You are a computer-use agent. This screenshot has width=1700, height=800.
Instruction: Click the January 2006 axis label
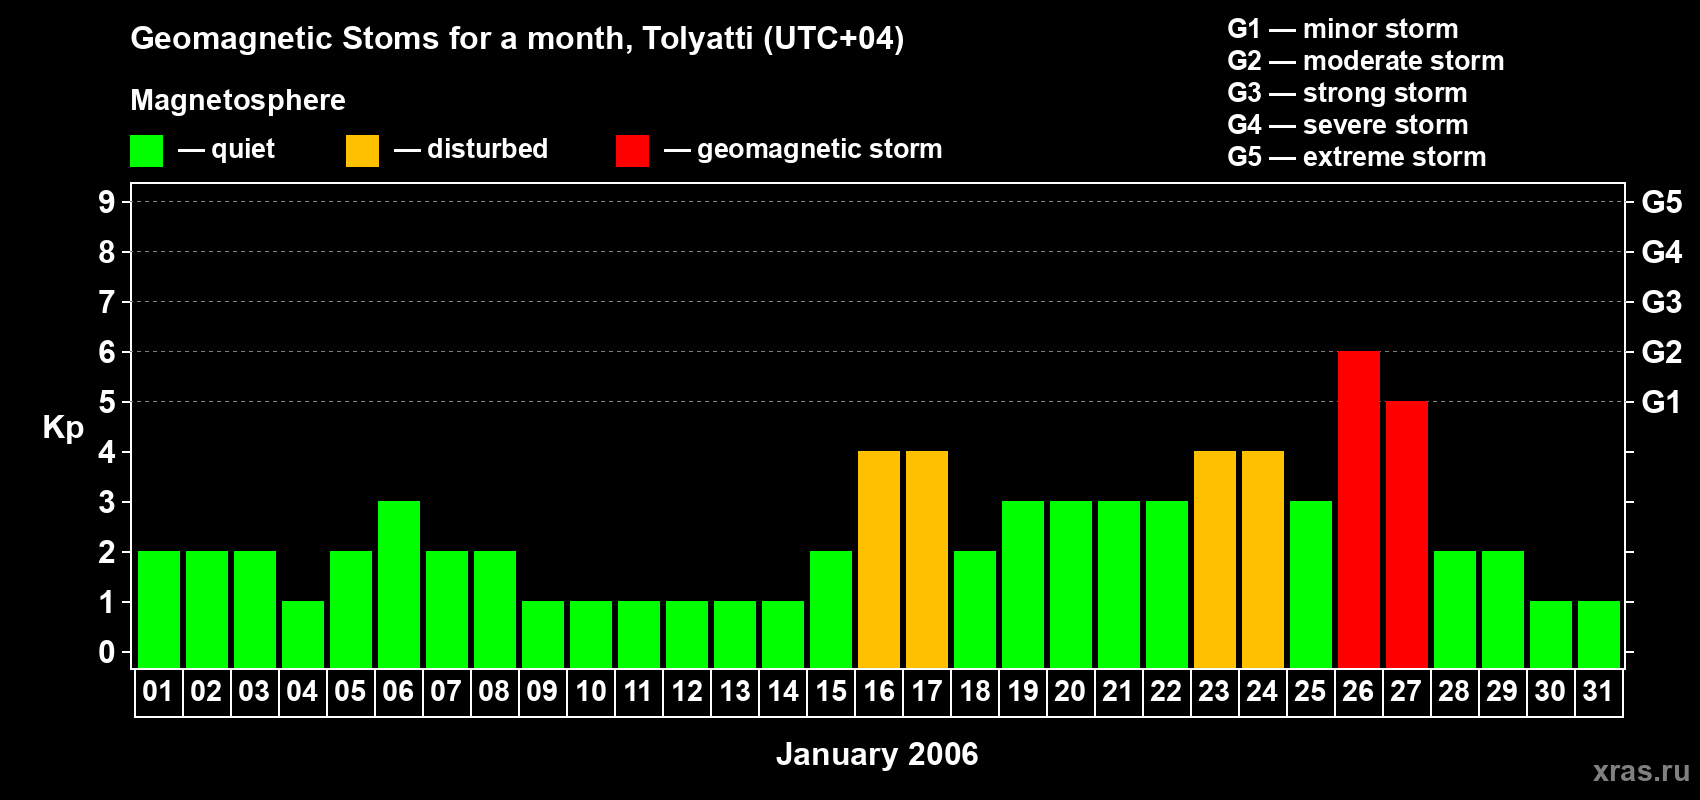click(877, 754)
